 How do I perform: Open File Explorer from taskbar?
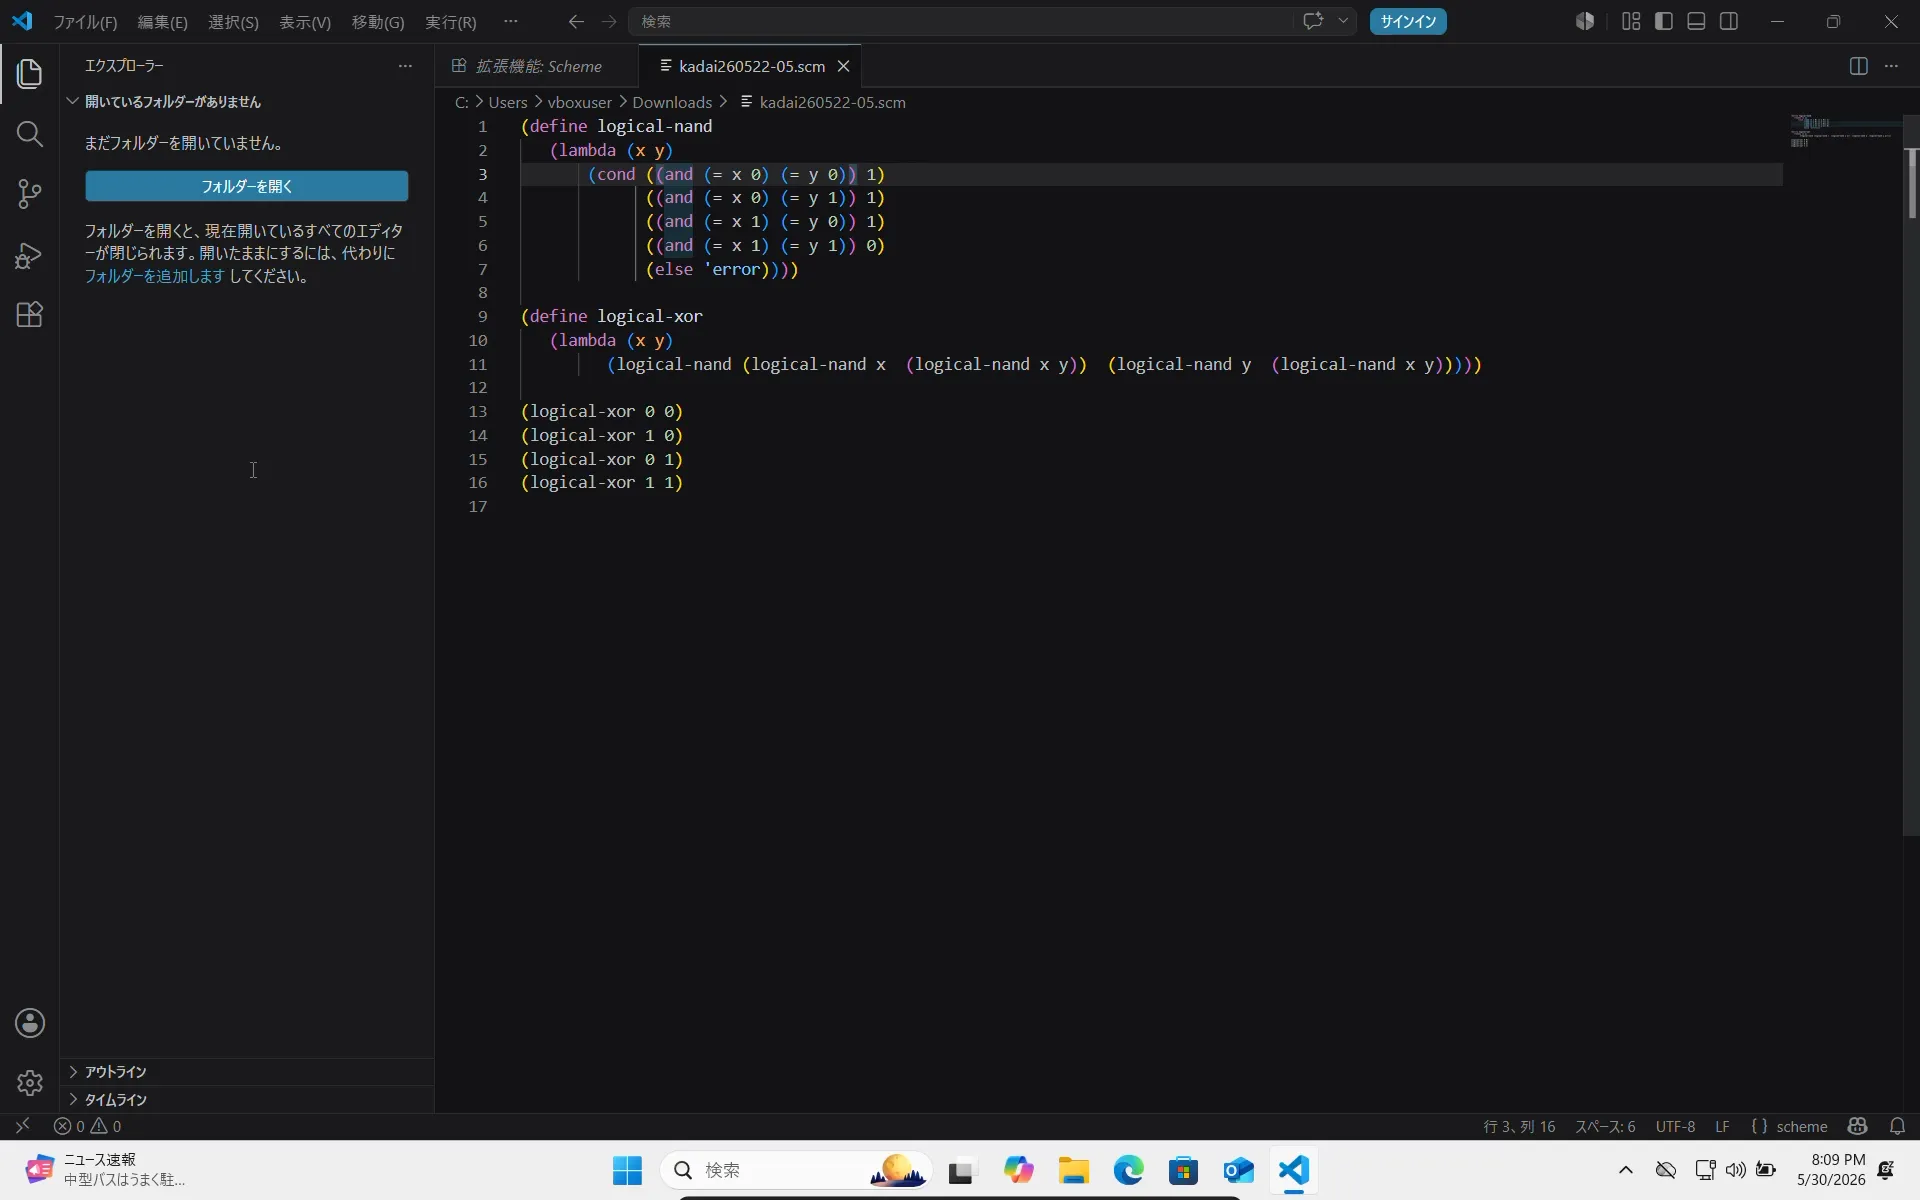(x=1074, y=1170)
